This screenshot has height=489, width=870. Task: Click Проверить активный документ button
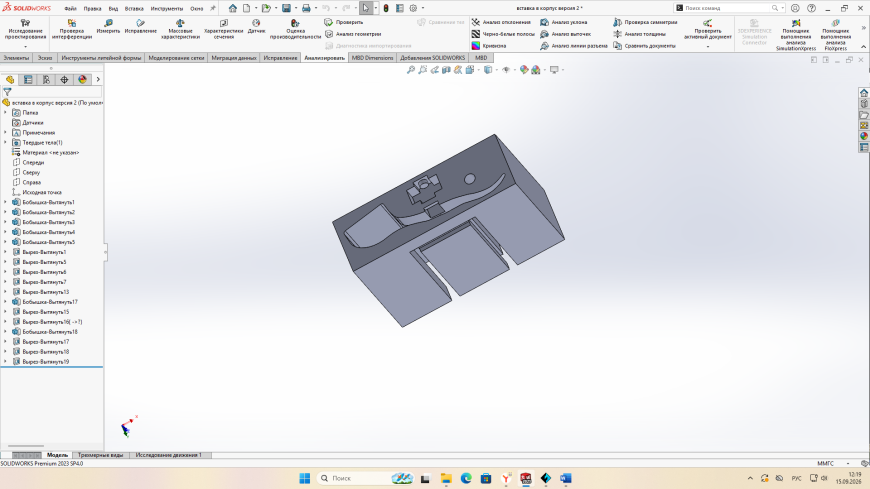[x=707, y=29]
